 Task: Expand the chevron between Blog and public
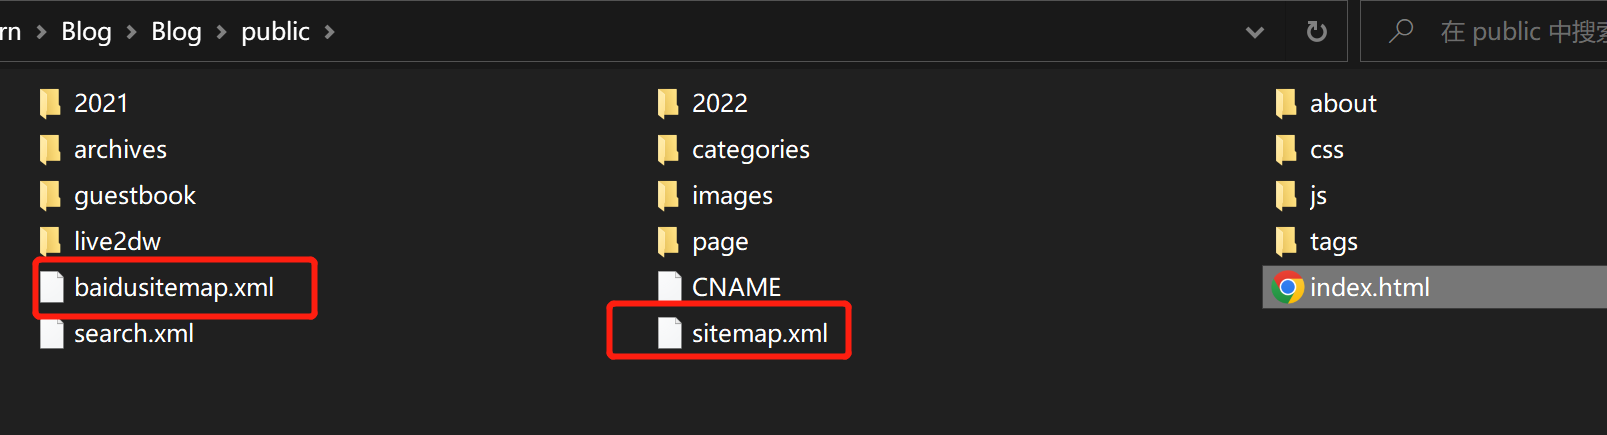221,32
